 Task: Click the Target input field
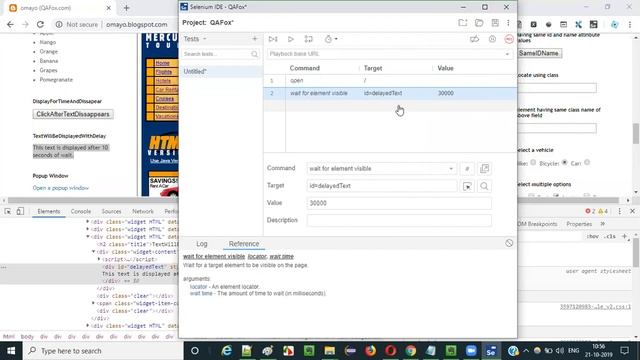pyautogui.click(x=382, y=186)
